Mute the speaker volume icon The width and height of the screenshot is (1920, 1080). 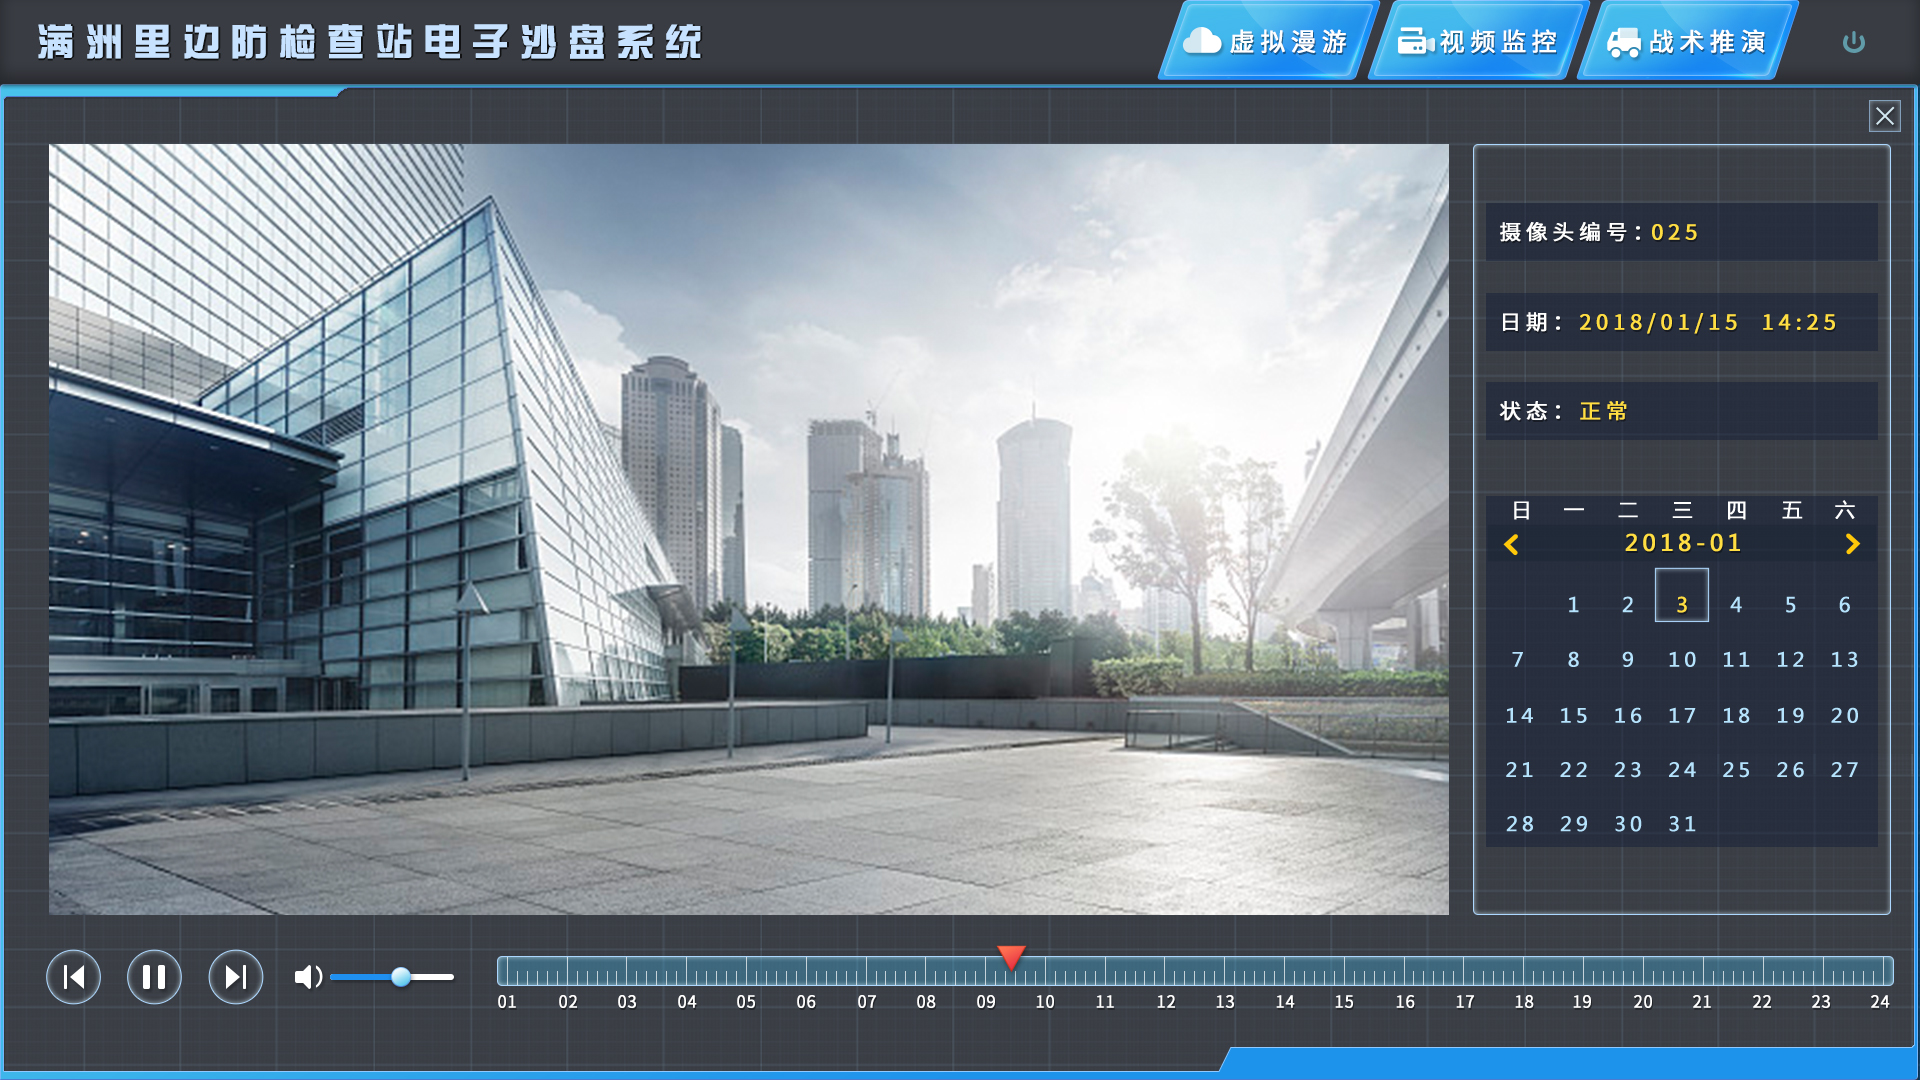pyautogui.click(x=307, y=977)
